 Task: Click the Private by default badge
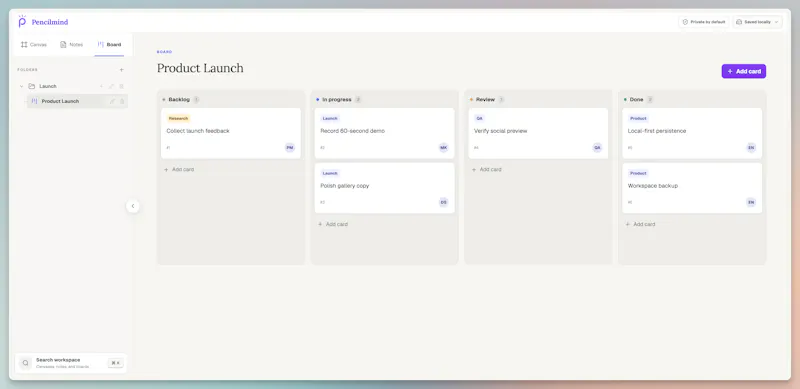click(704, 22)
